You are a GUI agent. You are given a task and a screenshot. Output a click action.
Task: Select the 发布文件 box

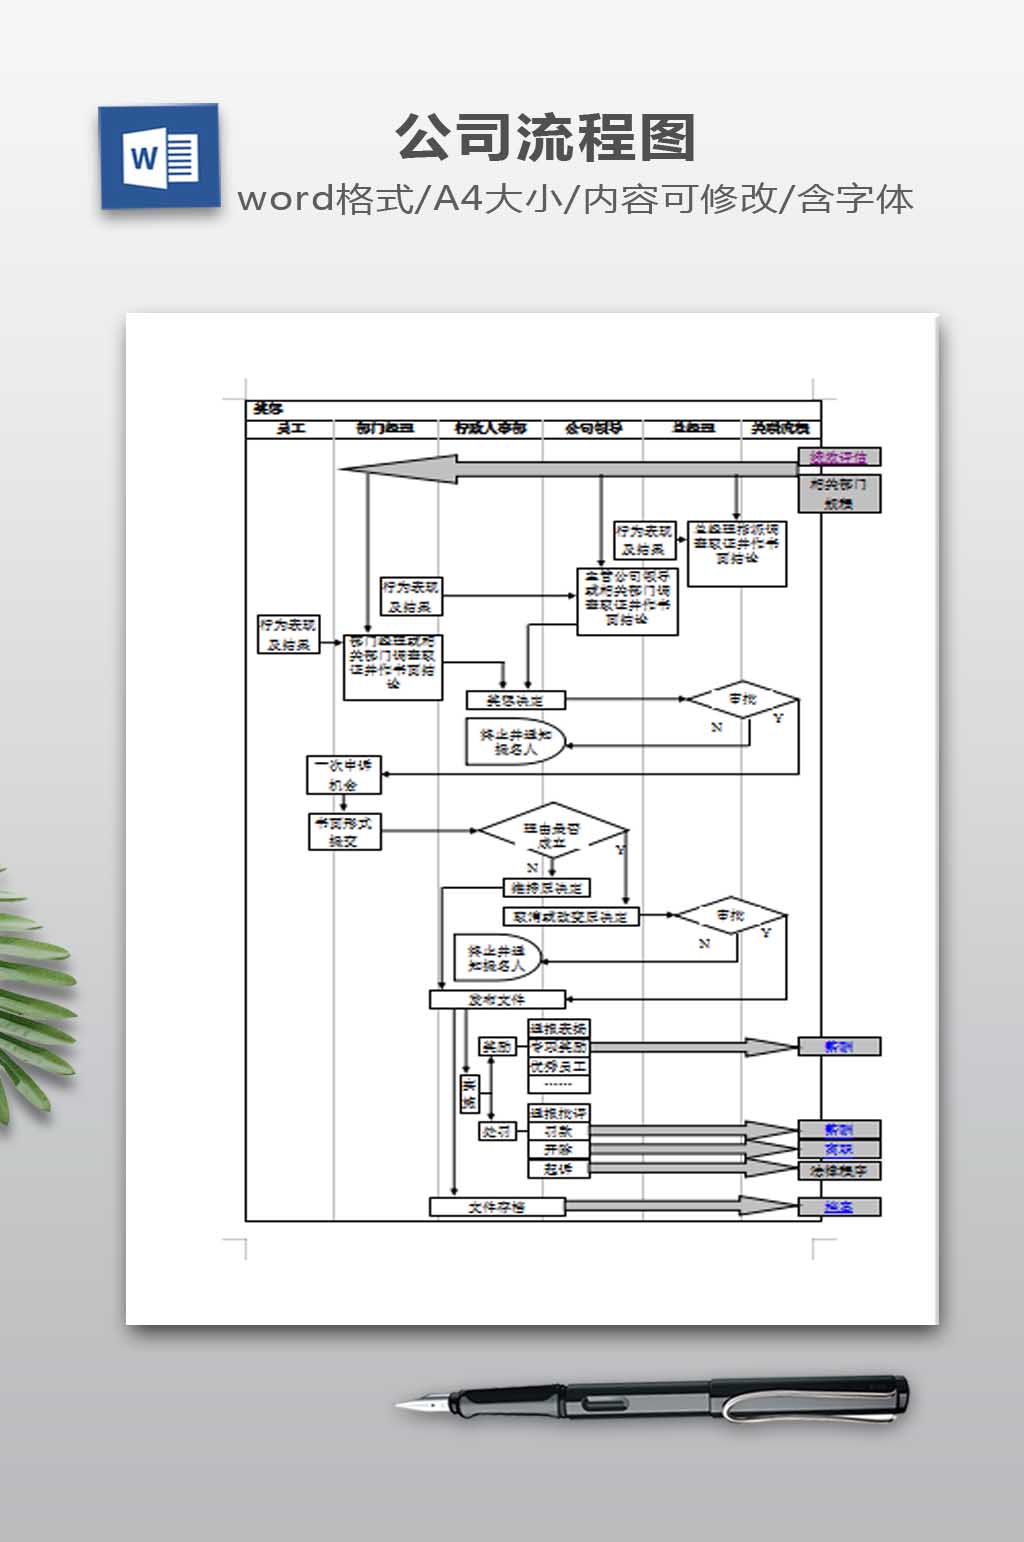[498, 999]
